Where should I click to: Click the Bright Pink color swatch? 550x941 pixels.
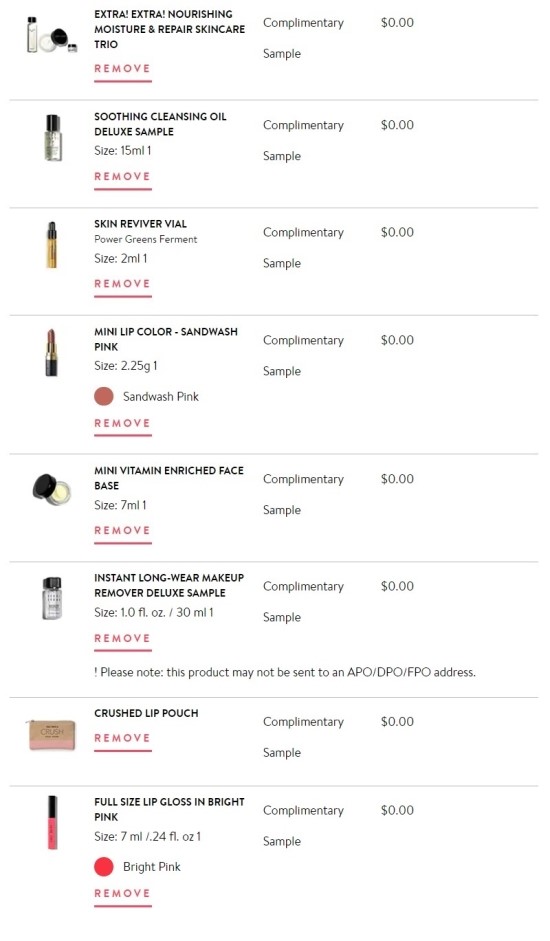click(104, 867)
